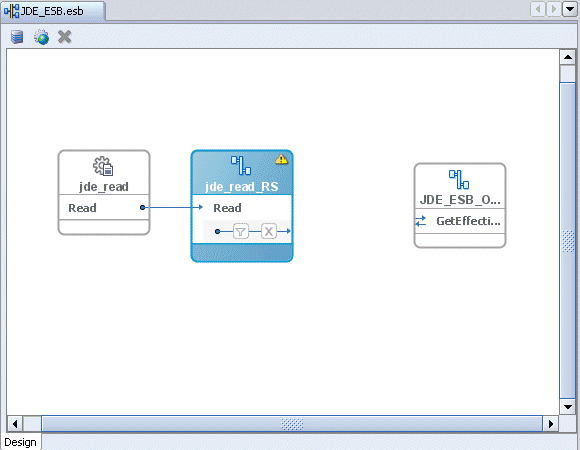
Task: Click the GetEffecti... two-way arrows icon
Action: [x=421, y=221]
